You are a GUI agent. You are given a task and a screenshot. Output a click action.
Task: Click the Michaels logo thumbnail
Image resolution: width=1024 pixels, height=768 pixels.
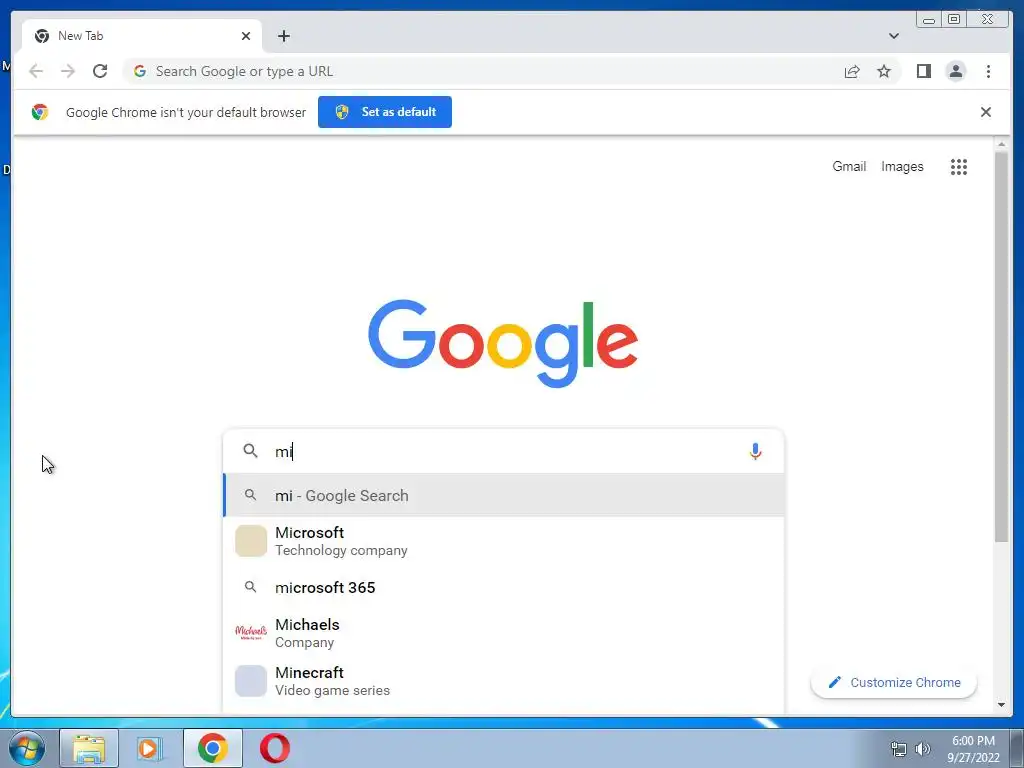click(251, 632)
